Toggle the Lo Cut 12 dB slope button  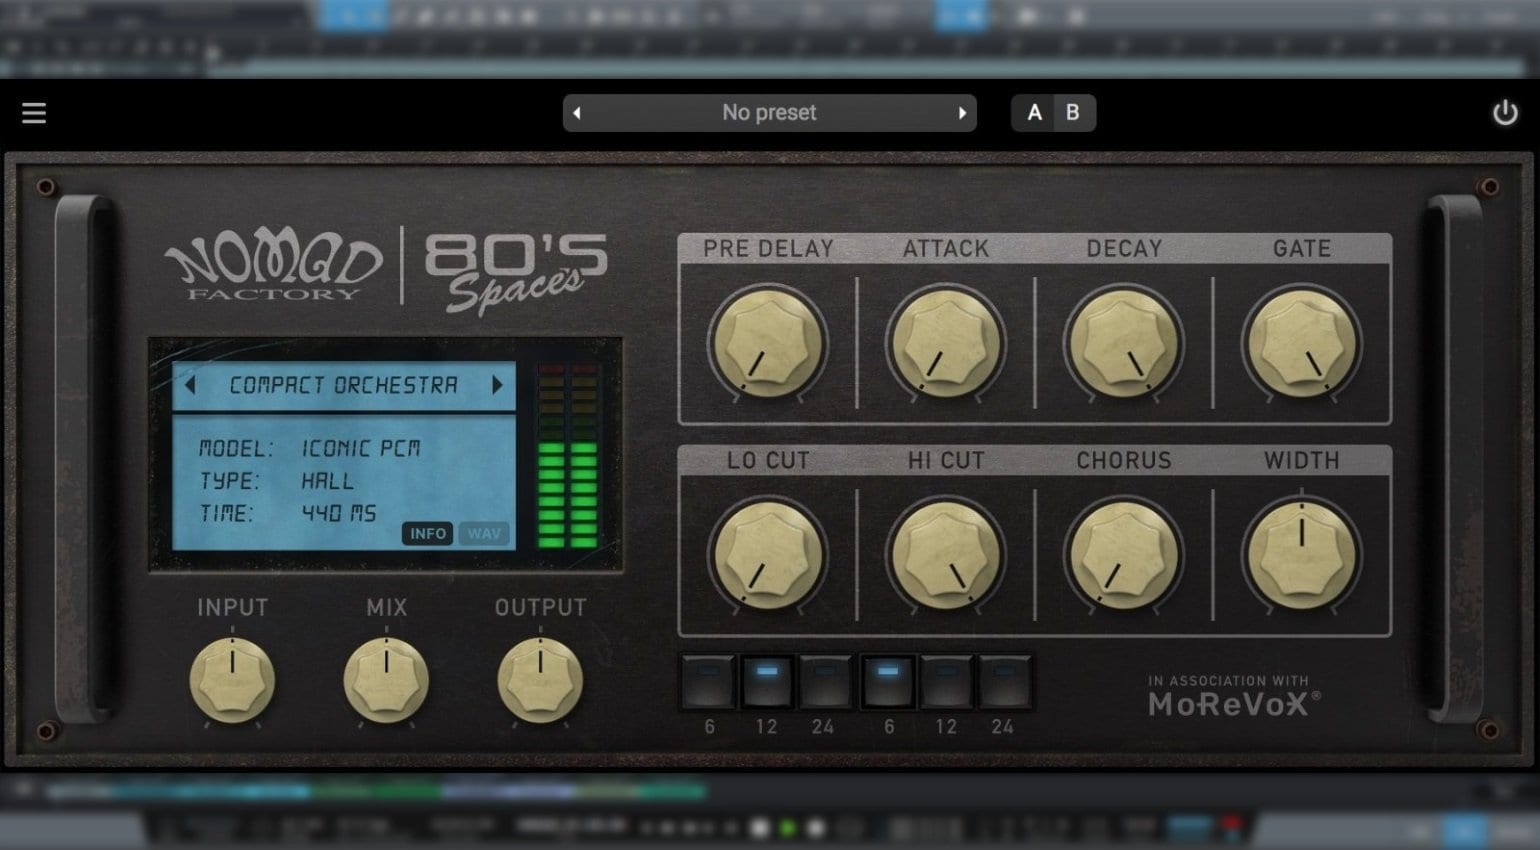[767, 682]
